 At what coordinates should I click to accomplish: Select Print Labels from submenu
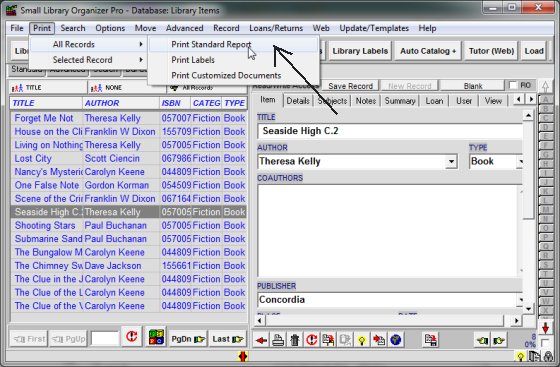(x=193, y=60)
